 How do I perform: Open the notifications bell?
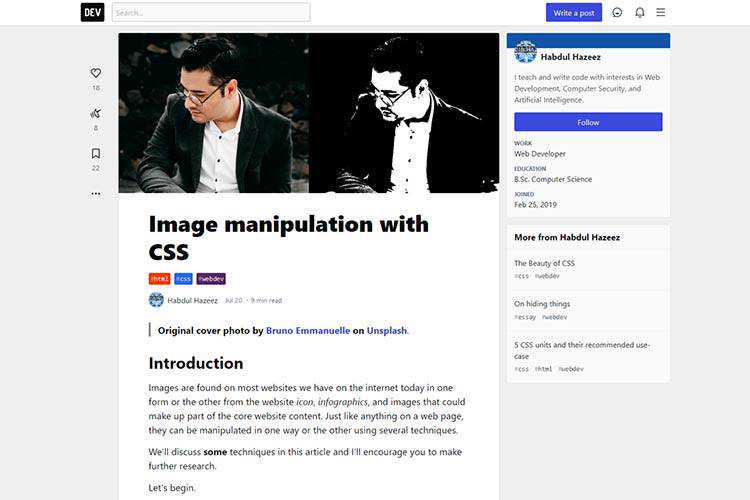pos(640,12)
